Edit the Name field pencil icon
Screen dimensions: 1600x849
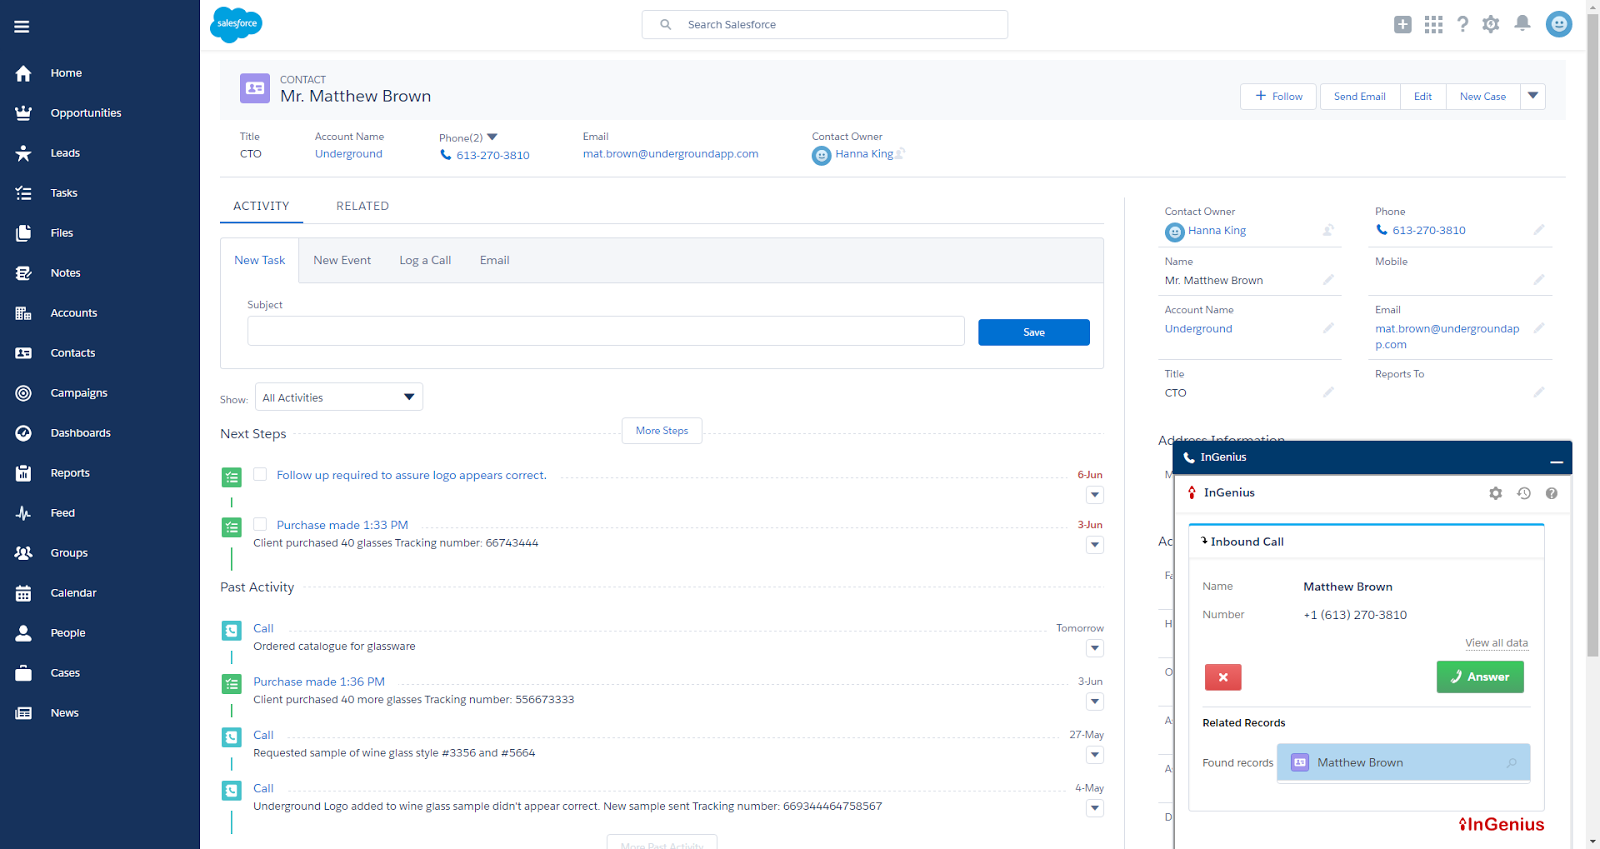click(1328, 280)
